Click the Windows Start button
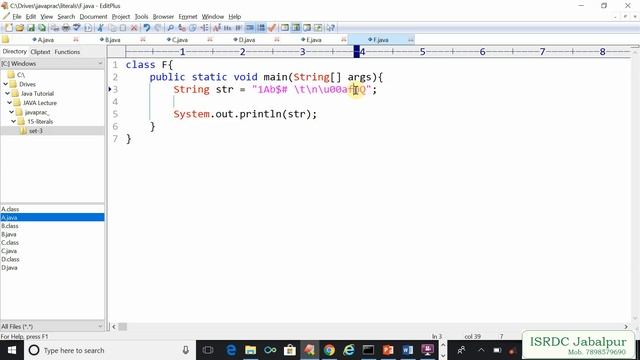The height and width of the screenshot is (360, 640). pyautogui.click(x=12, y=350)
